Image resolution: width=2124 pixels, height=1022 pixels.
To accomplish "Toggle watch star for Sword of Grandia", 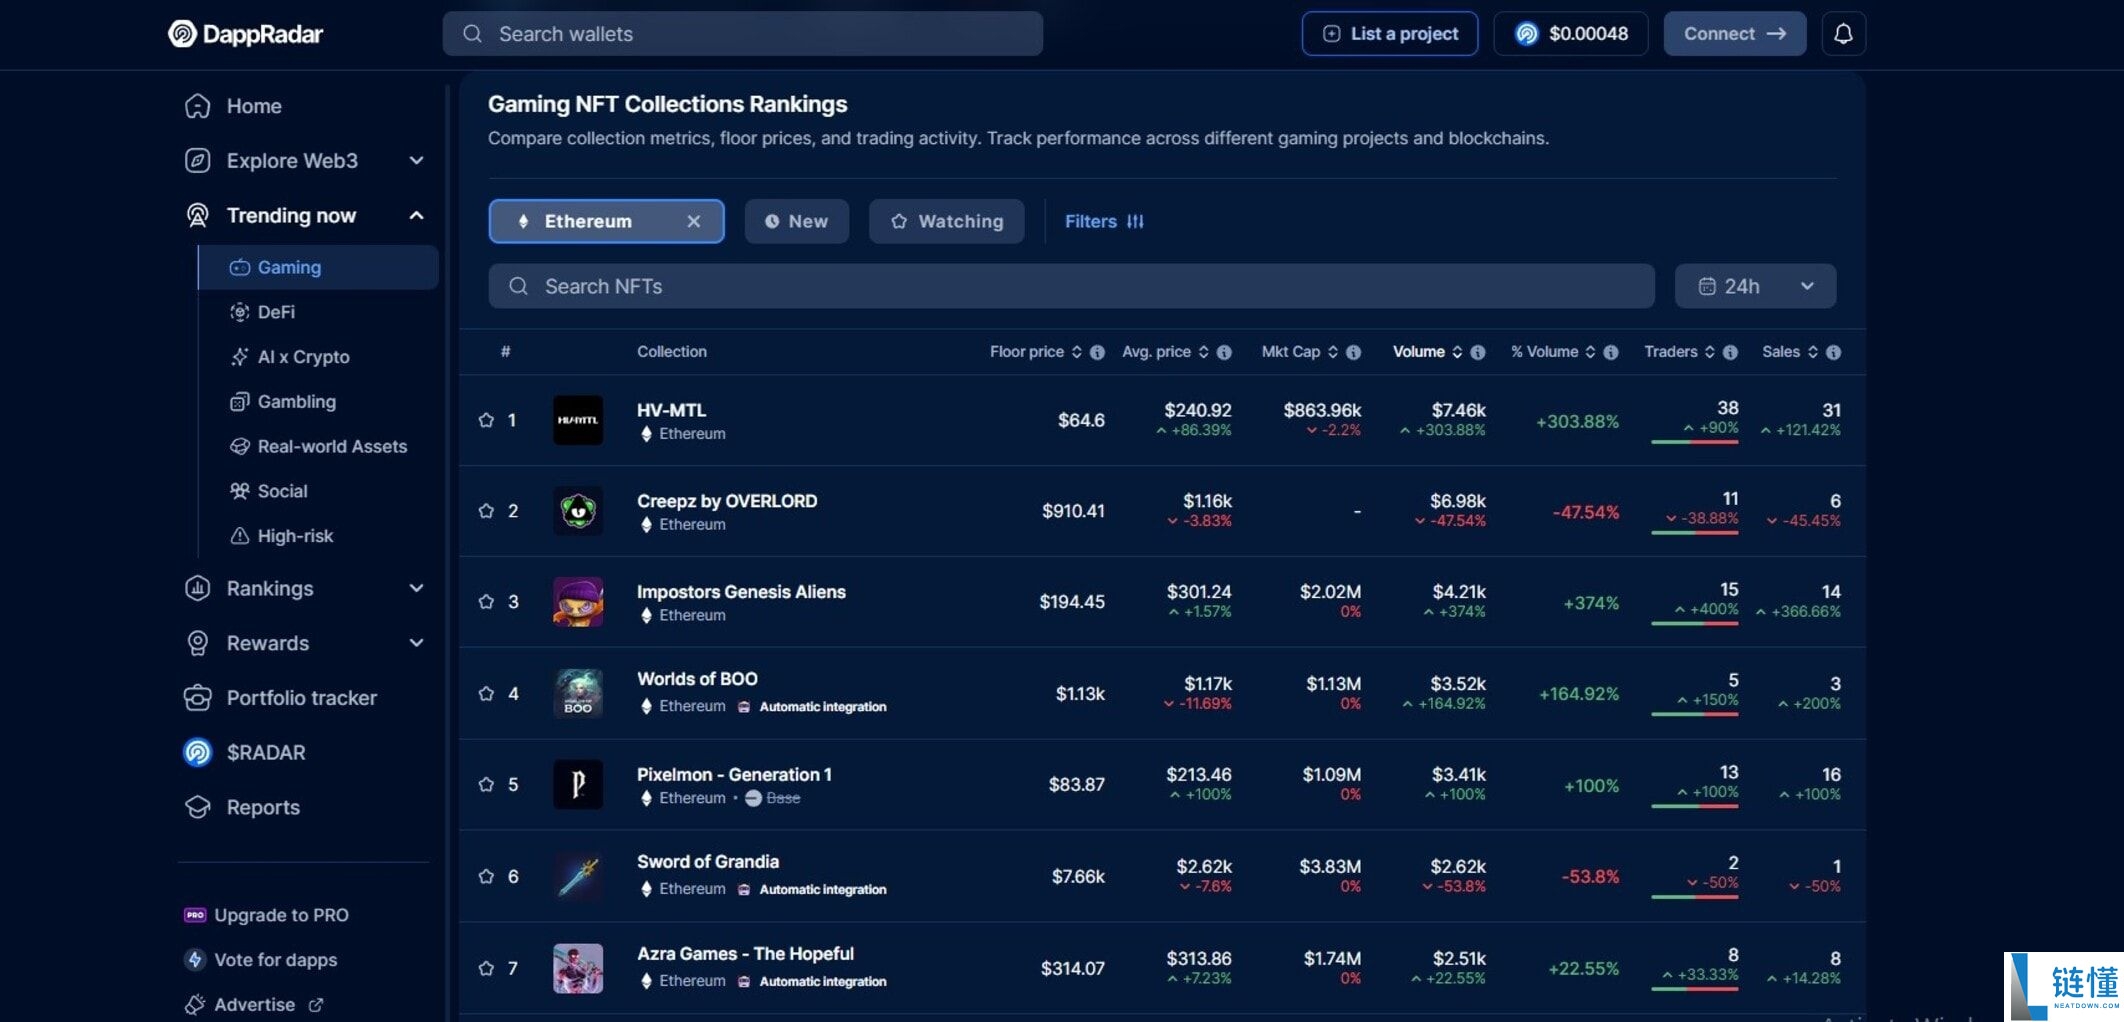I will 486,876.
